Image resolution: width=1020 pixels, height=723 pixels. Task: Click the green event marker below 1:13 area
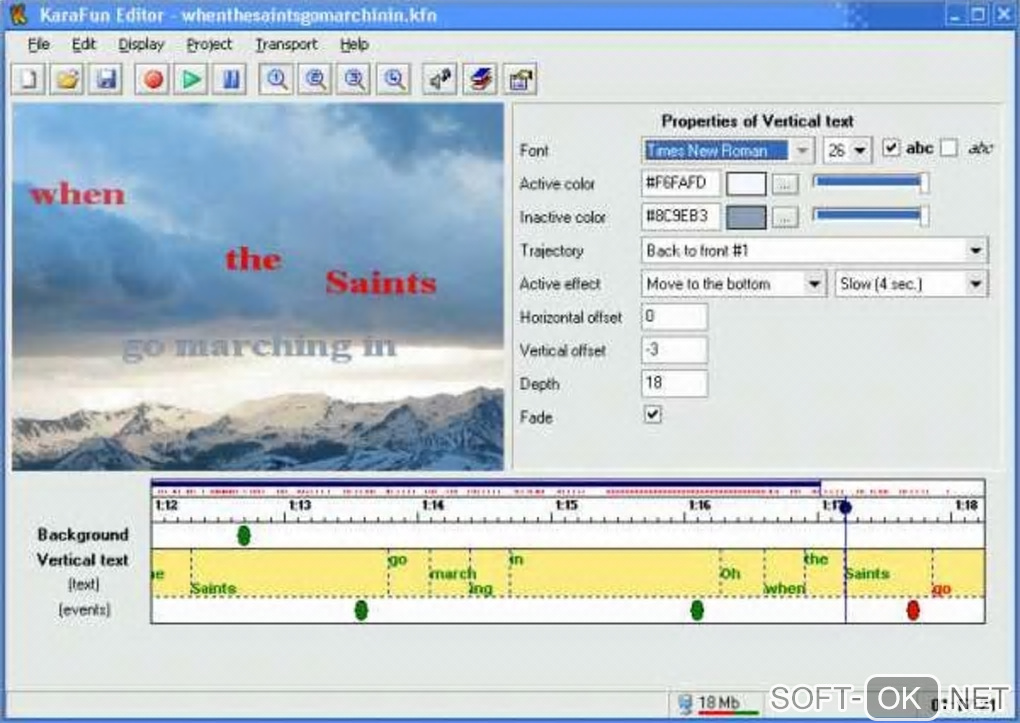(361, 610)
